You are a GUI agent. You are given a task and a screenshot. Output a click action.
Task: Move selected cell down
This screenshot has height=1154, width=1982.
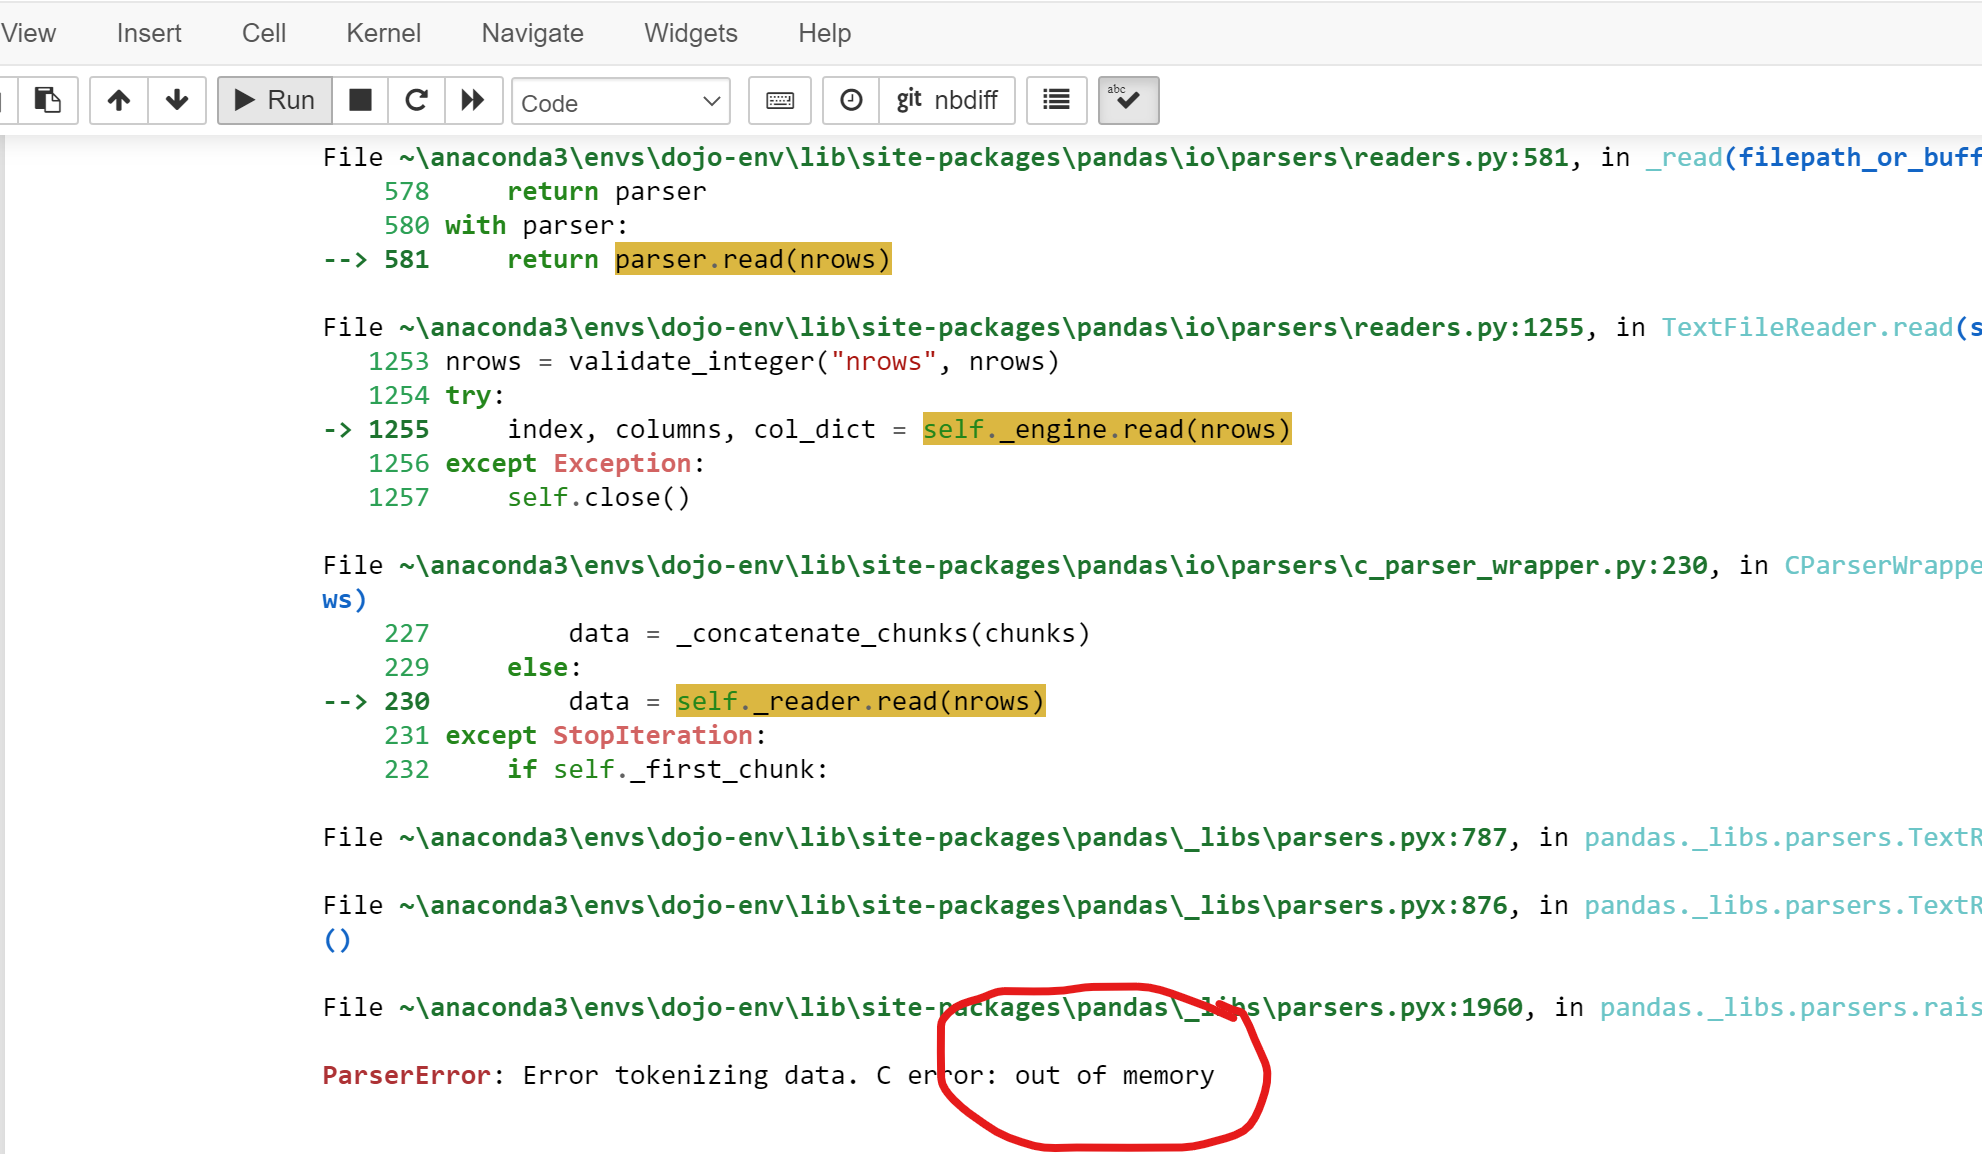177,100
